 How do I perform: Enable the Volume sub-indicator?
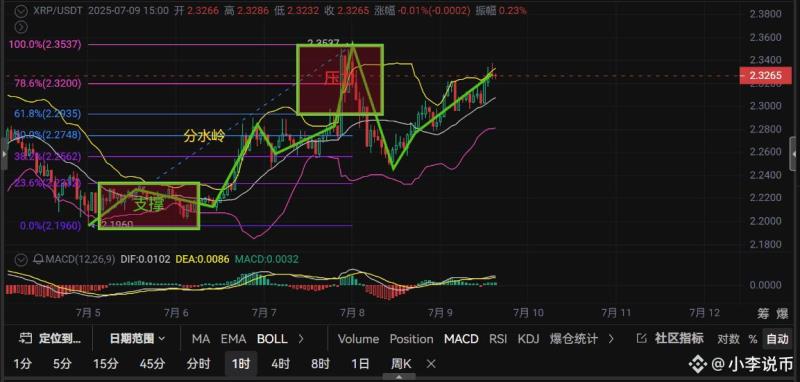point(358,339)
